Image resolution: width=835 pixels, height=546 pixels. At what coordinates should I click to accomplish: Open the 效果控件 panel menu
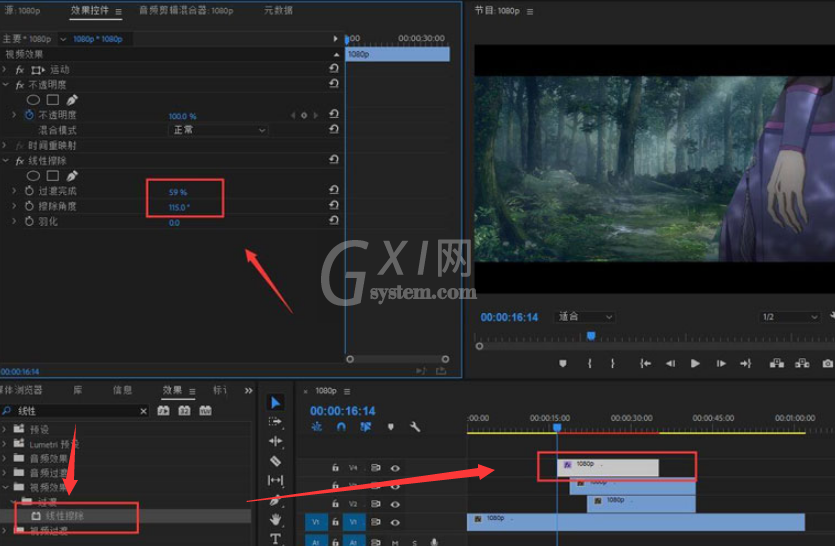(x=118, y=11)
